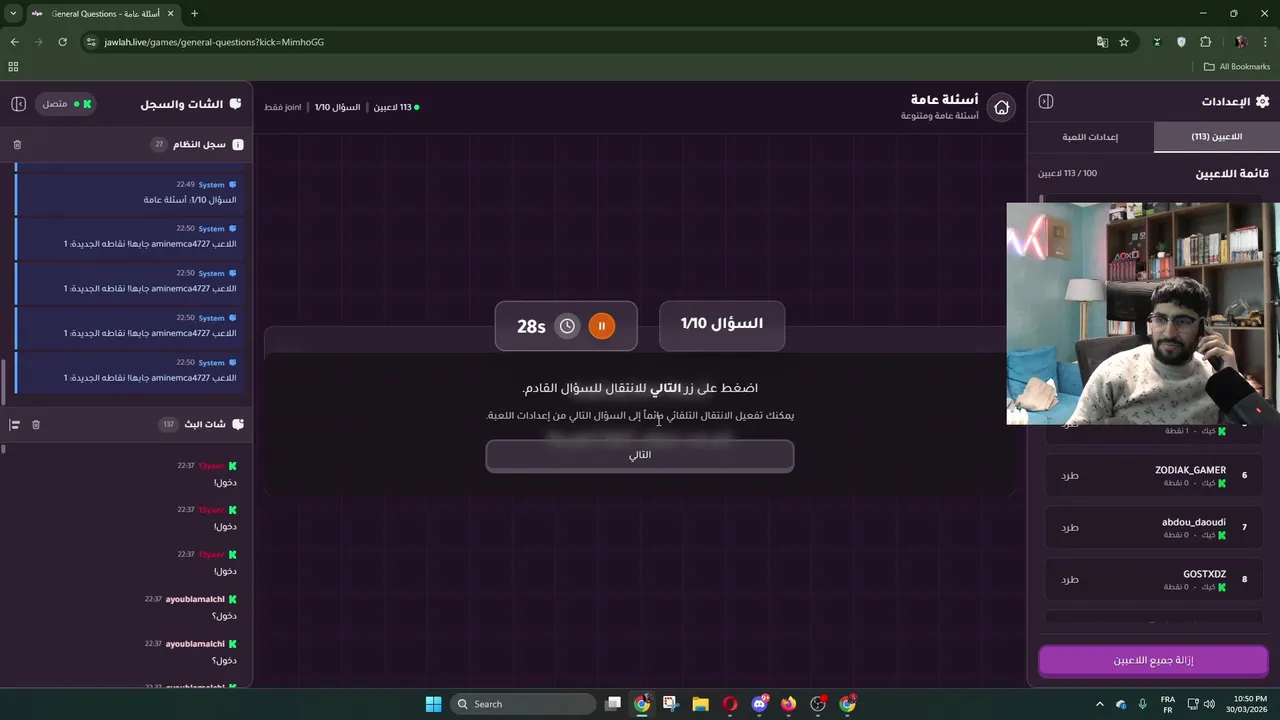The image size is (1280, 720).
Task: Kick player abdou_daoudi with طرد
Action: [x=1070, y=527]
